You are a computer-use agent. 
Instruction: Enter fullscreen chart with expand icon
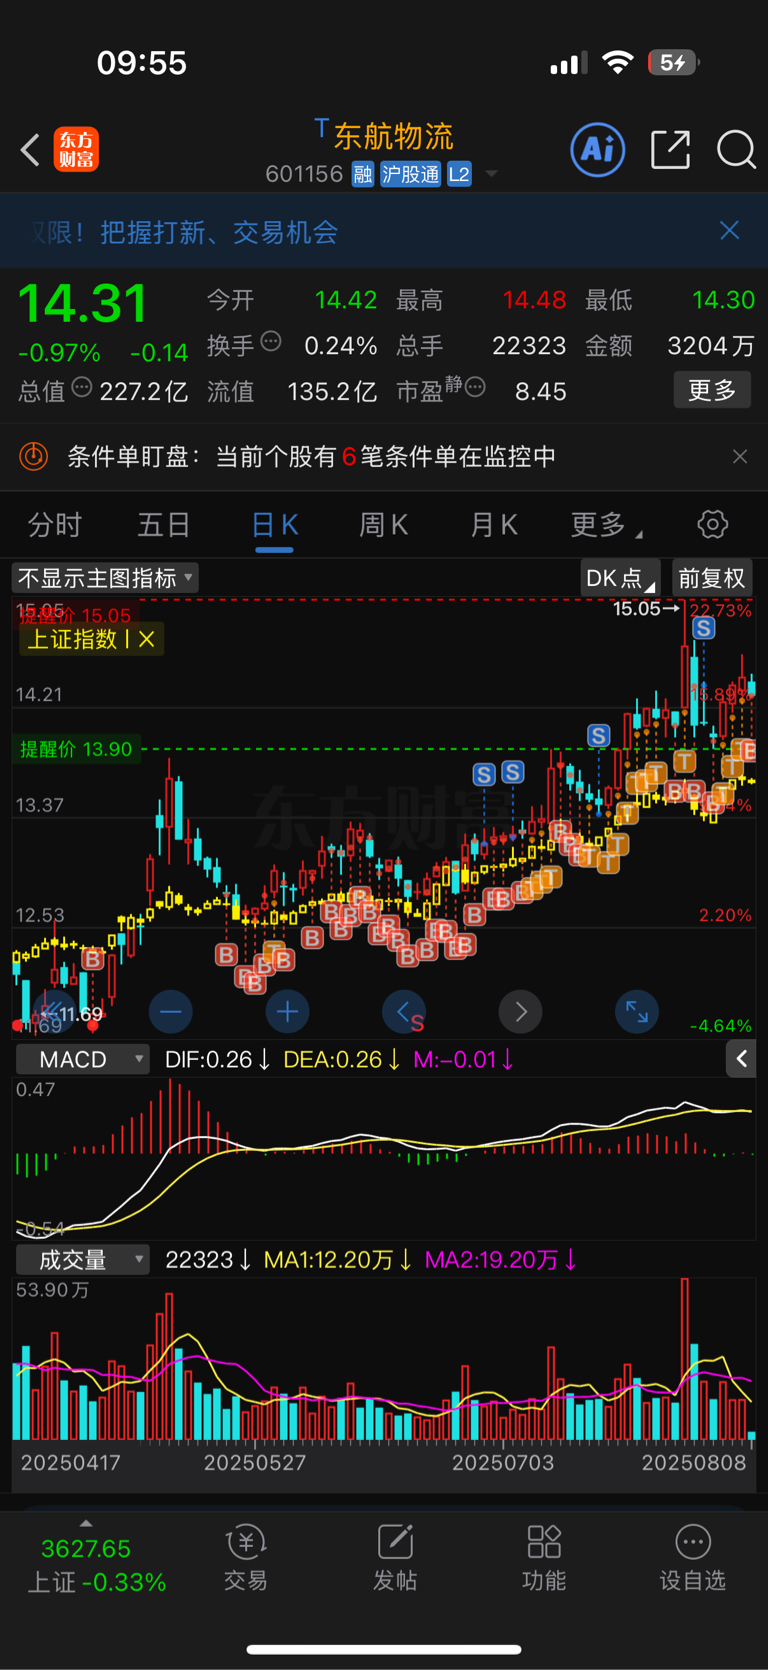click(637, 1012)
